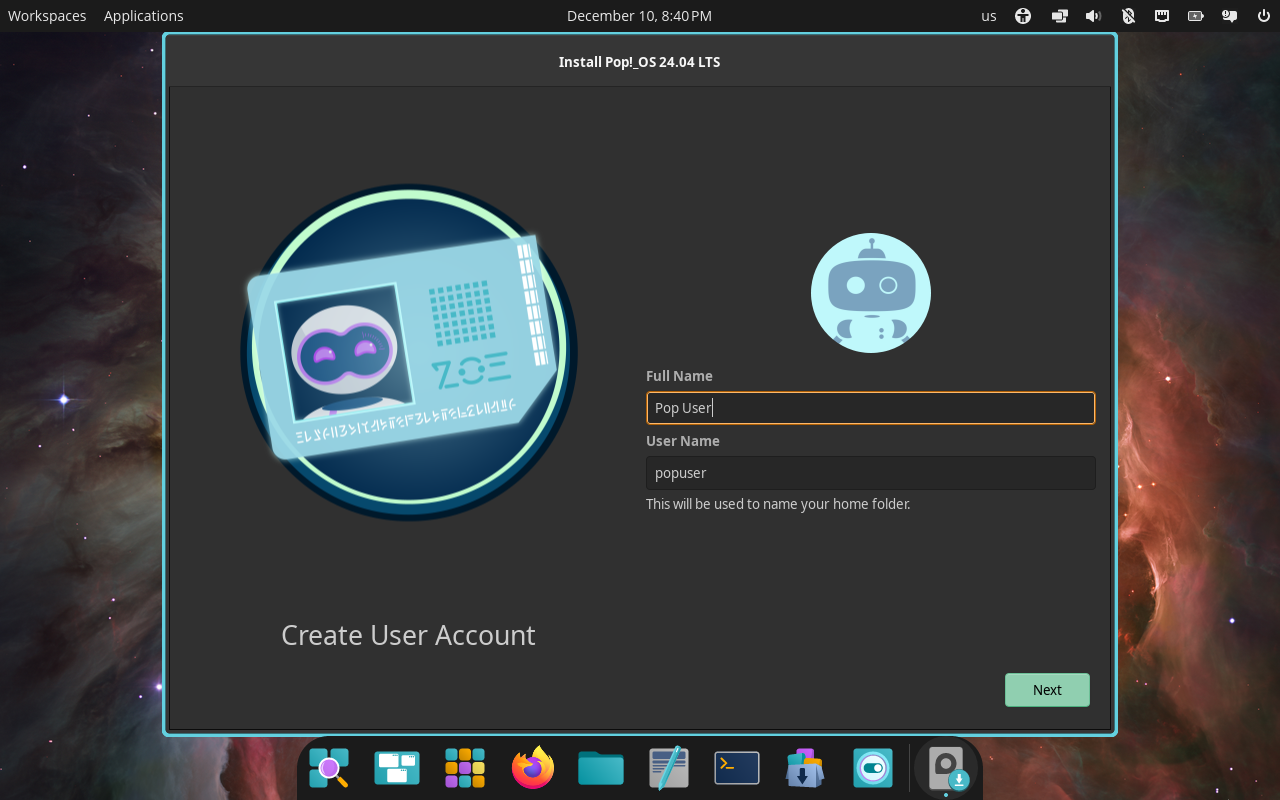Open the application launcher grid
Screen dimensions: 1280x800
[x=465, y=768]
